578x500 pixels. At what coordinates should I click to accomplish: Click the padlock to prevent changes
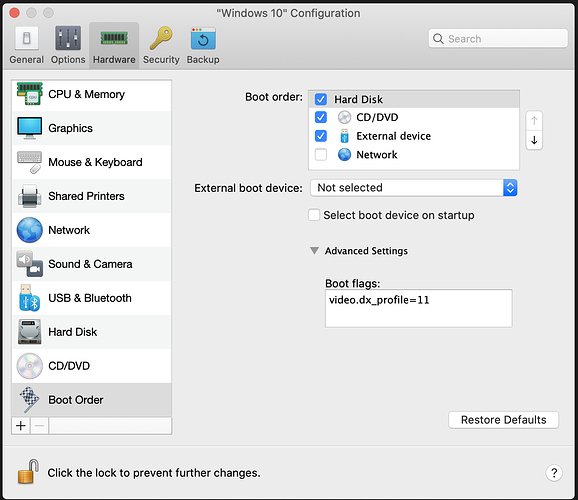[x=28, y=472]
